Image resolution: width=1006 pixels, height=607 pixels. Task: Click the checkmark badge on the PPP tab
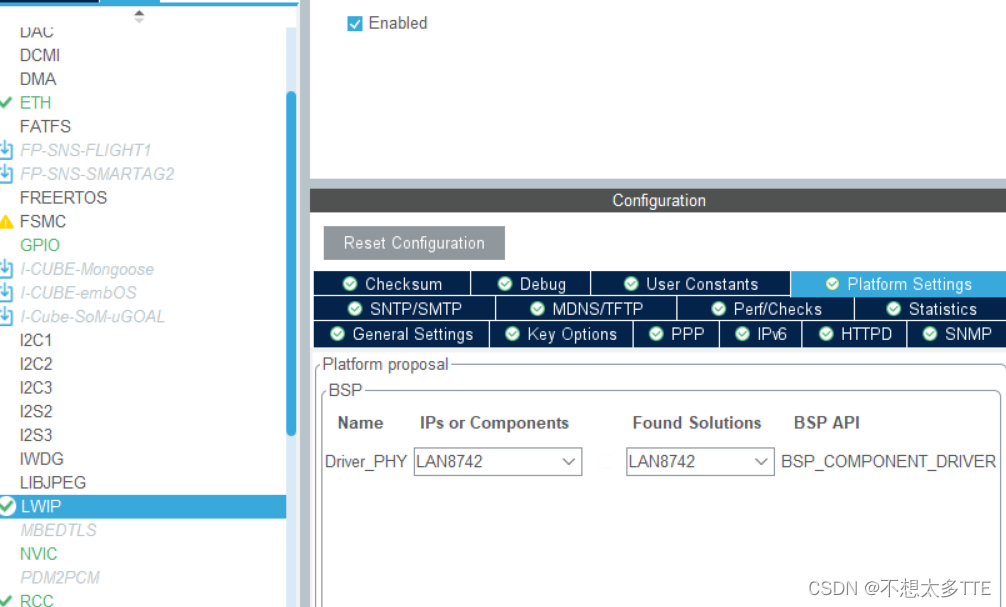coord(657,334)
